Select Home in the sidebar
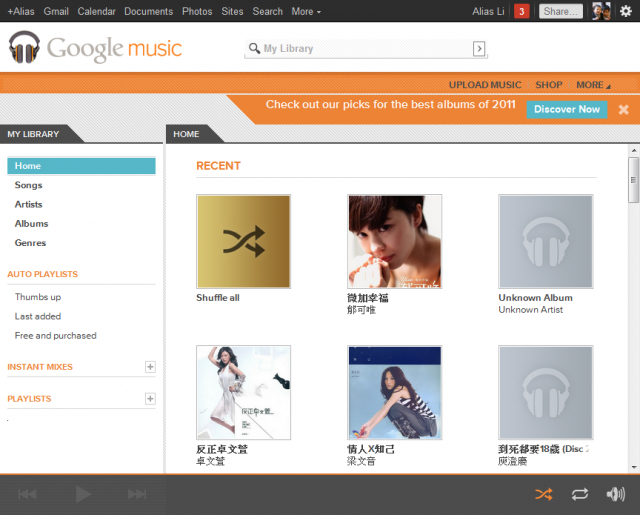Screen dimensions: 640x515 [81, 166]
